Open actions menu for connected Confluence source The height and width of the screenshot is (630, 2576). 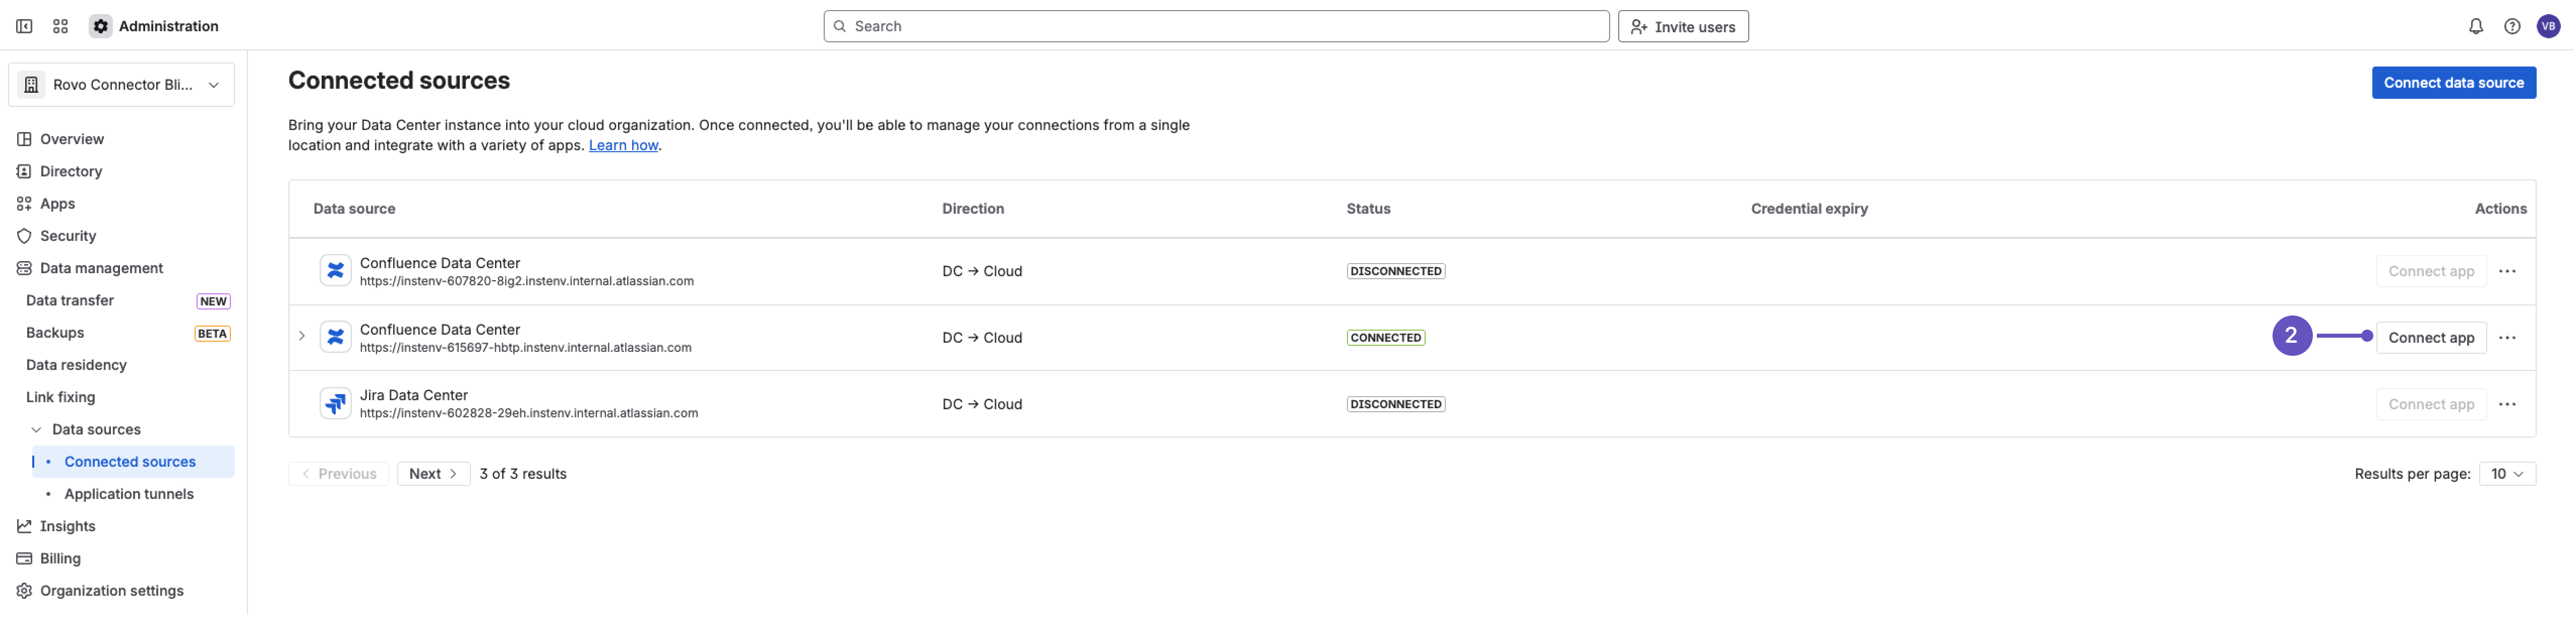(2508, 337)
